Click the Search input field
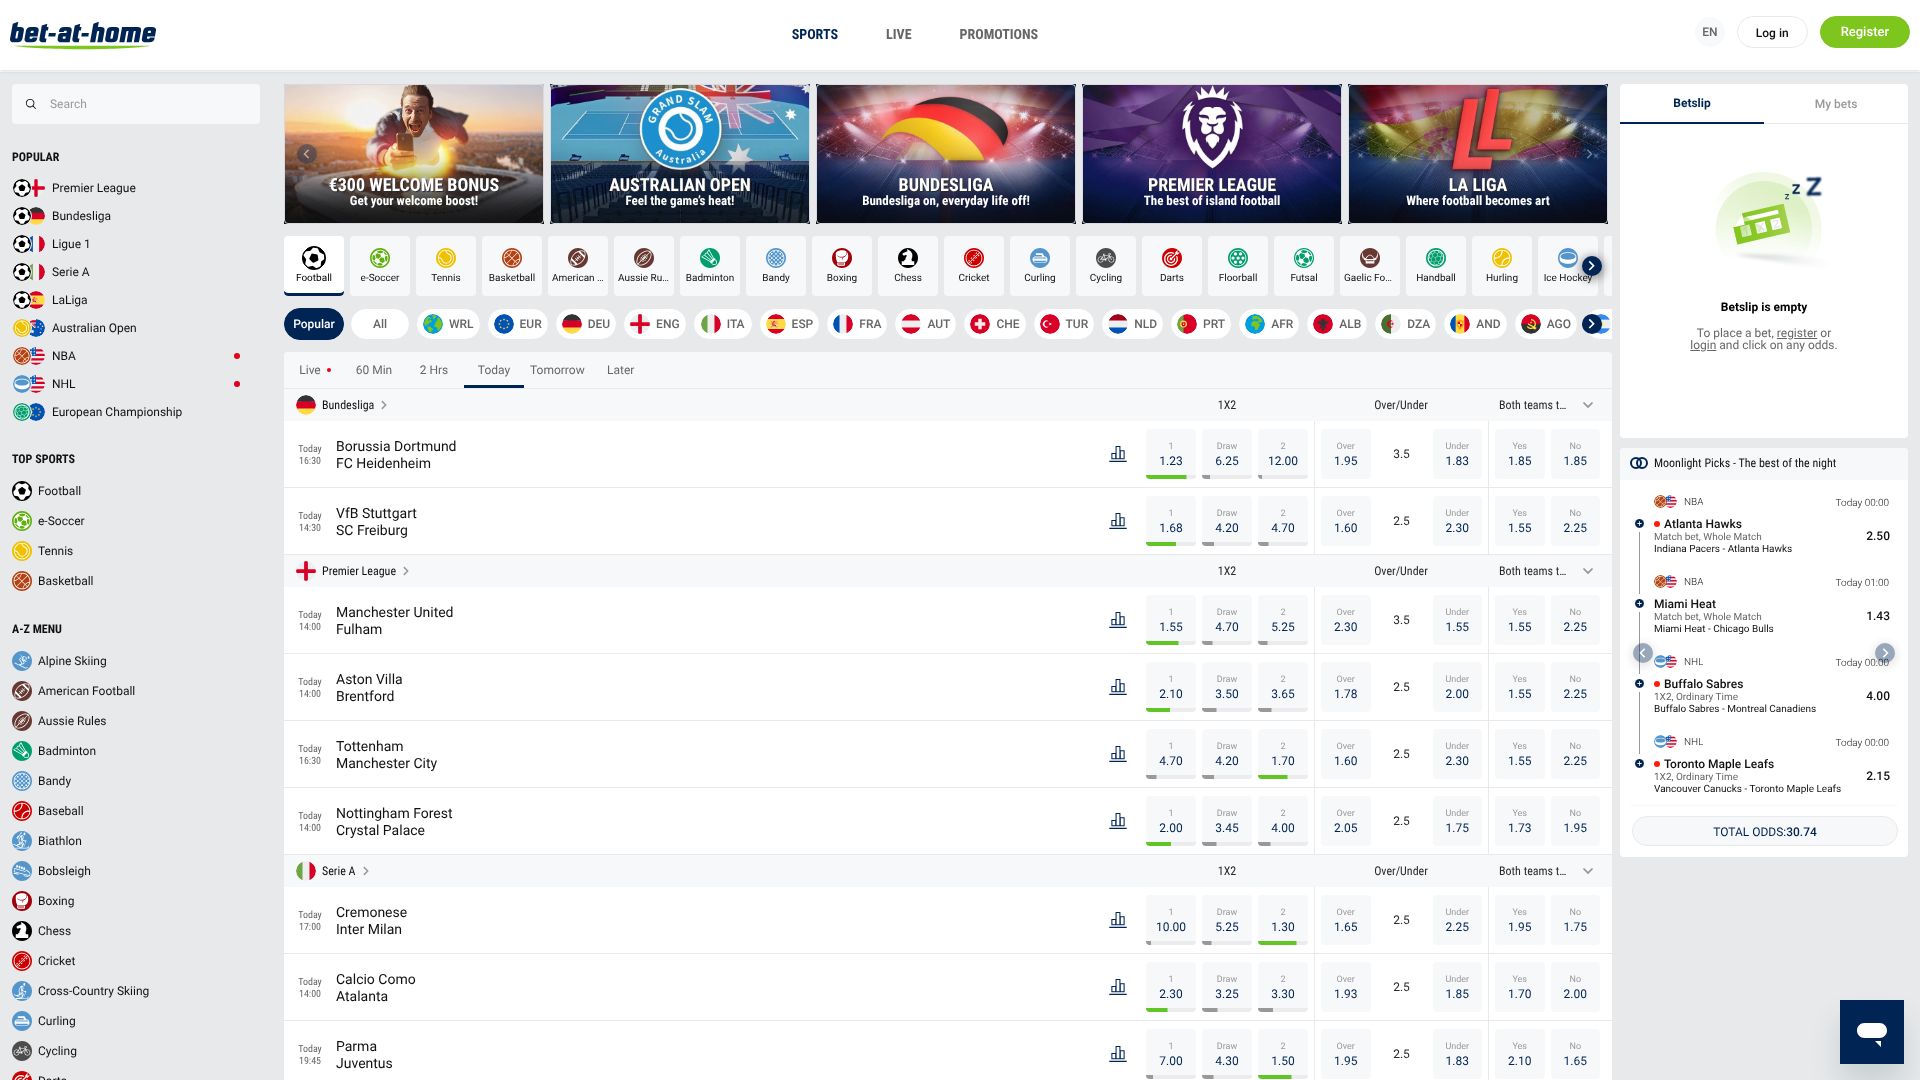This screenshot has width=1920, height=1080. click(136, 104)
